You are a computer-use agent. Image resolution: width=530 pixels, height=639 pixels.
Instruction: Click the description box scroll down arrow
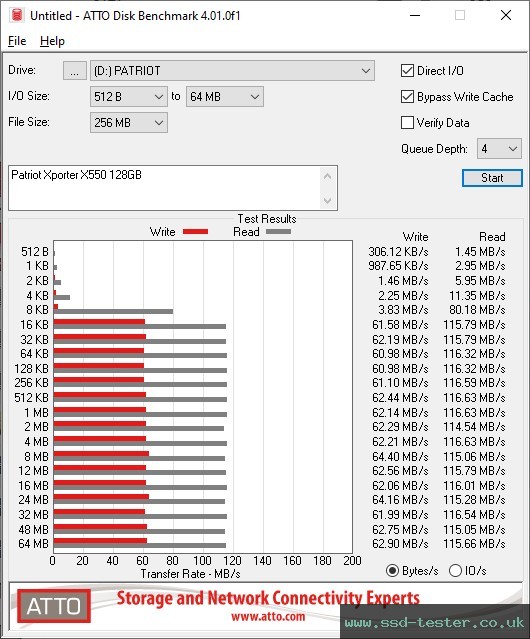click(328, 200)
